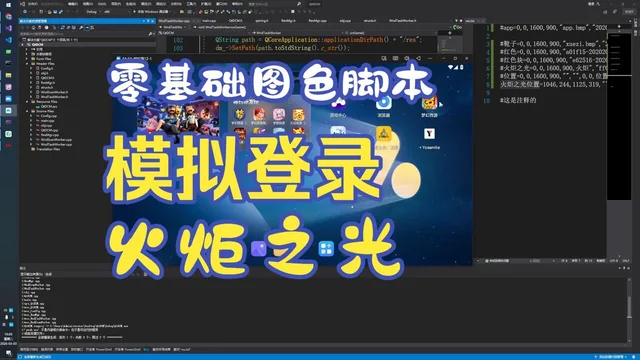Collapse the Source Files folder
640x360 pixels.
point(27,111)
